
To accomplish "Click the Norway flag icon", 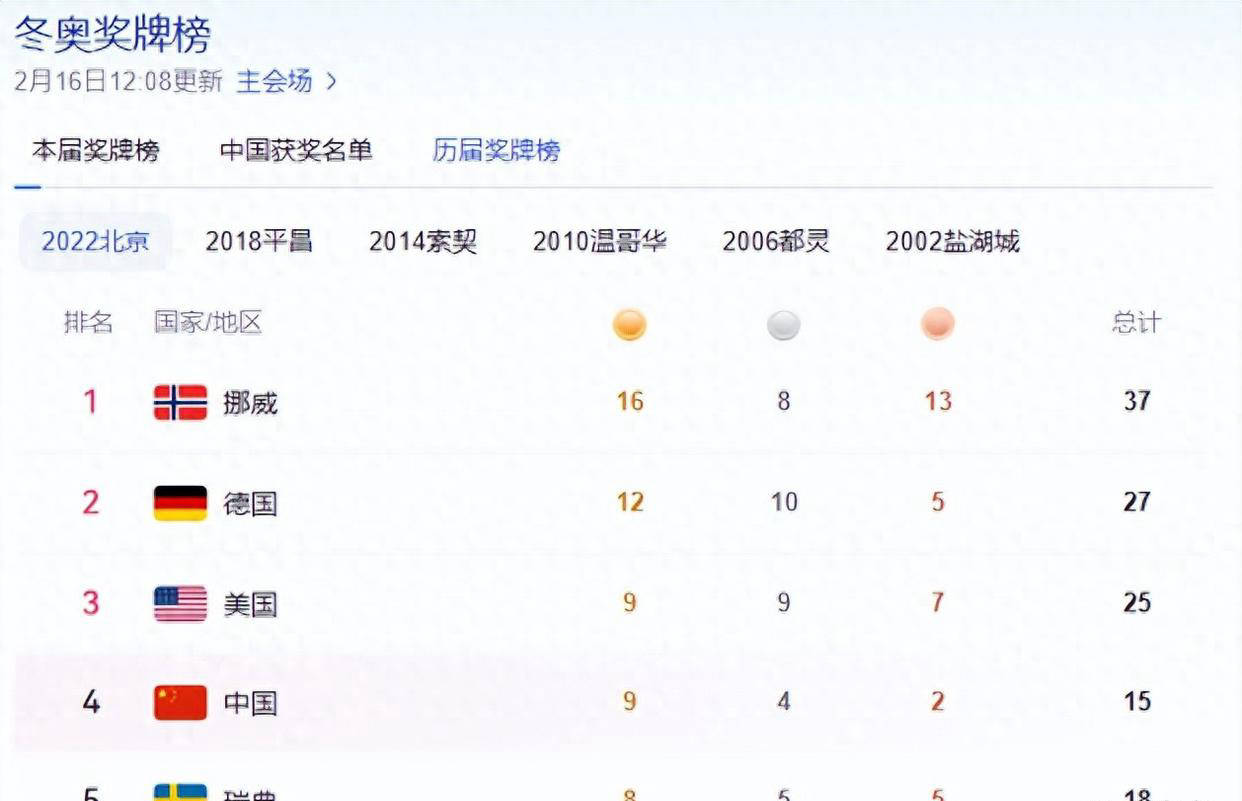I will pos(180,402).
